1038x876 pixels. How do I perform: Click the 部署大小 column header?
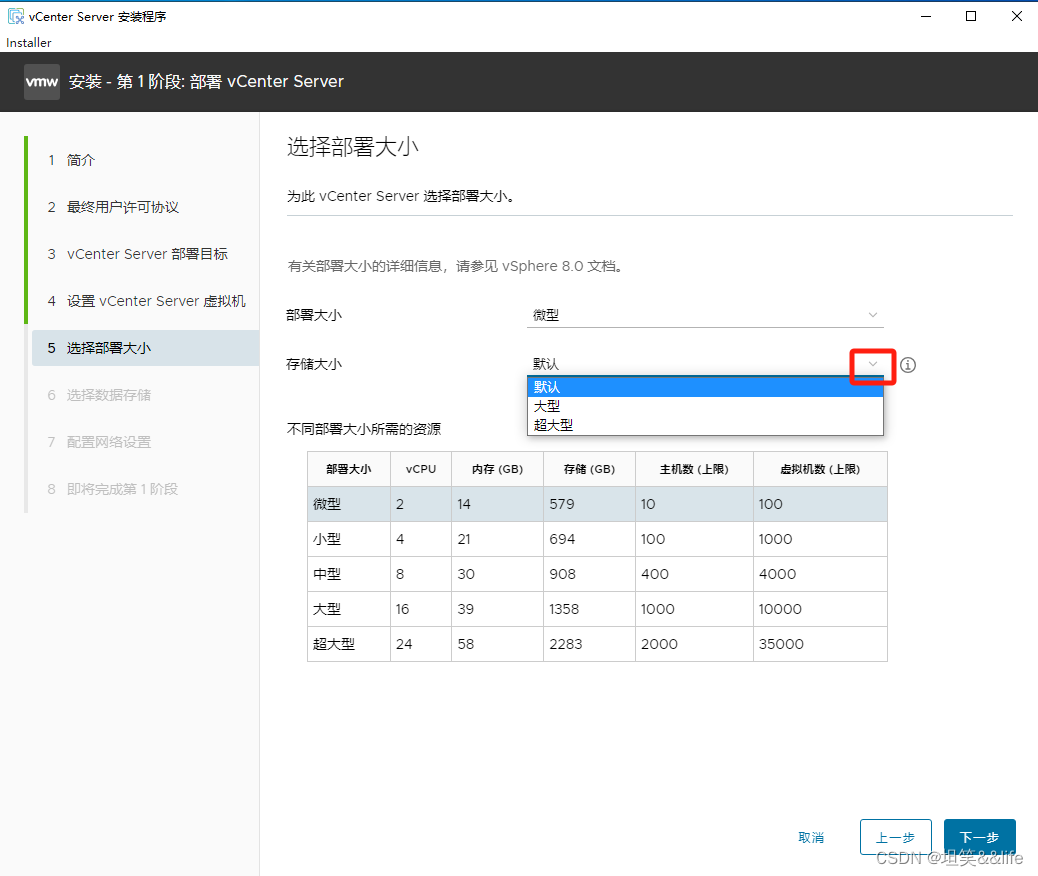(x=349, y=469)
